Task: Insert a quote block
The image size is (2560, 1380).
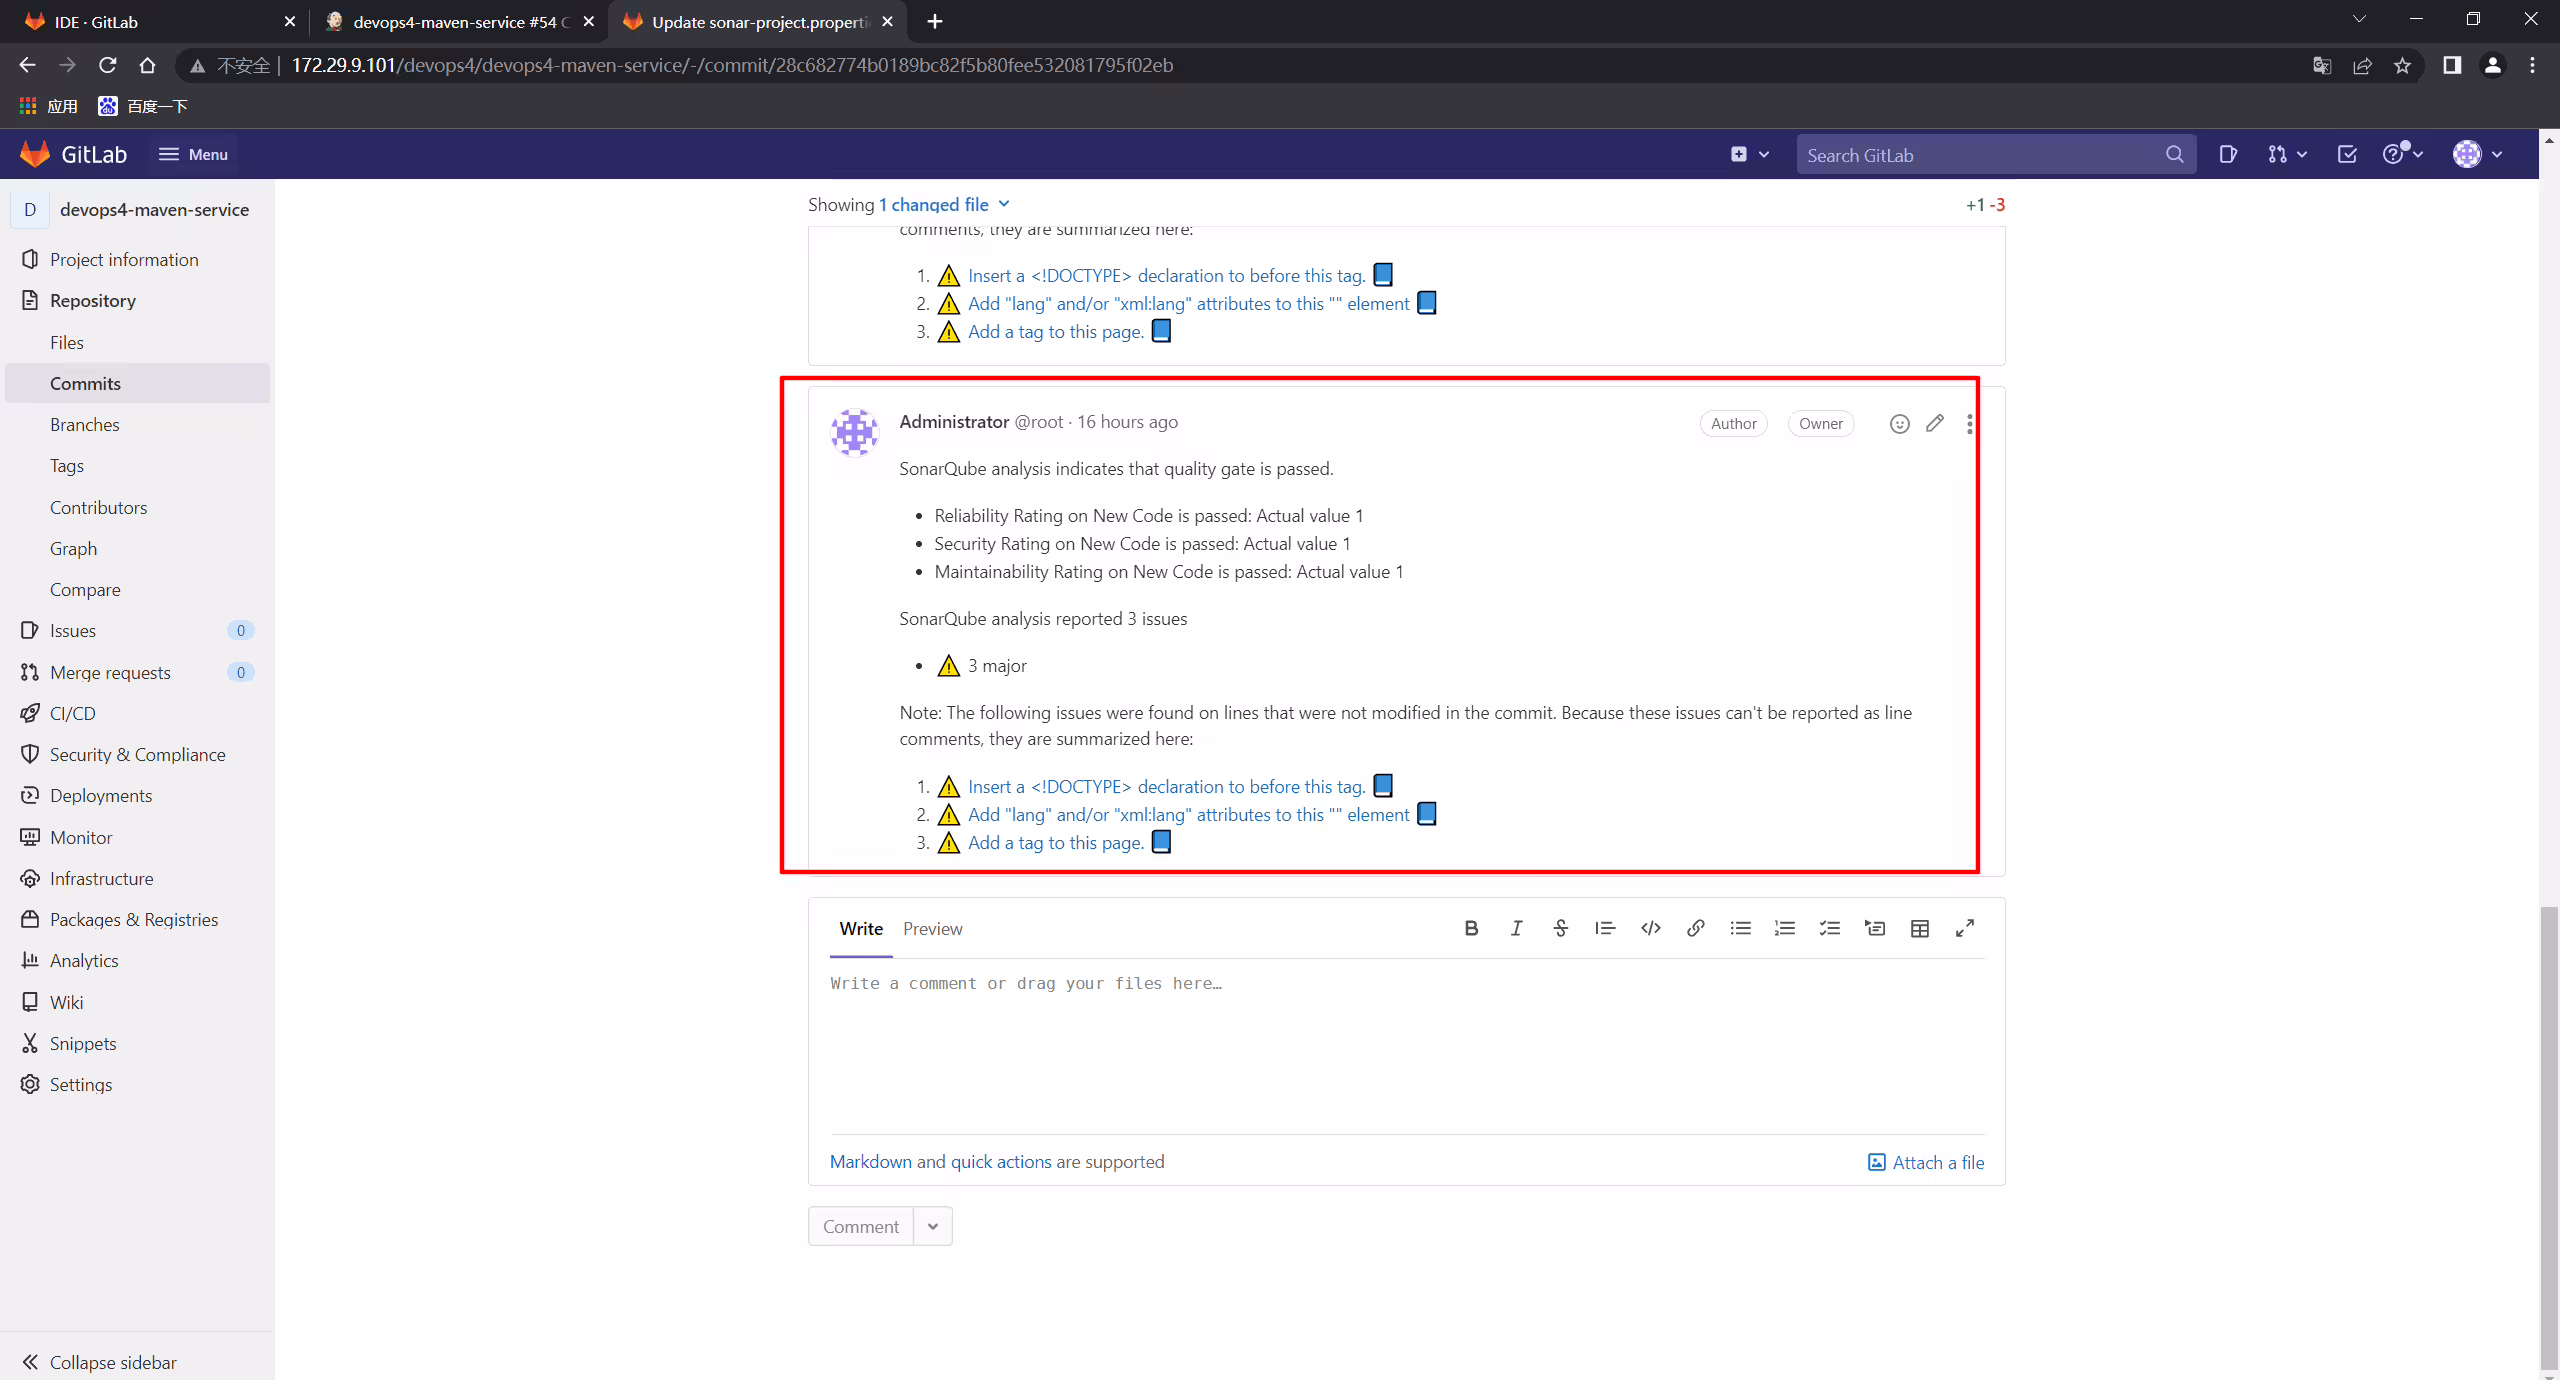Action: [x=1605, y=929]
